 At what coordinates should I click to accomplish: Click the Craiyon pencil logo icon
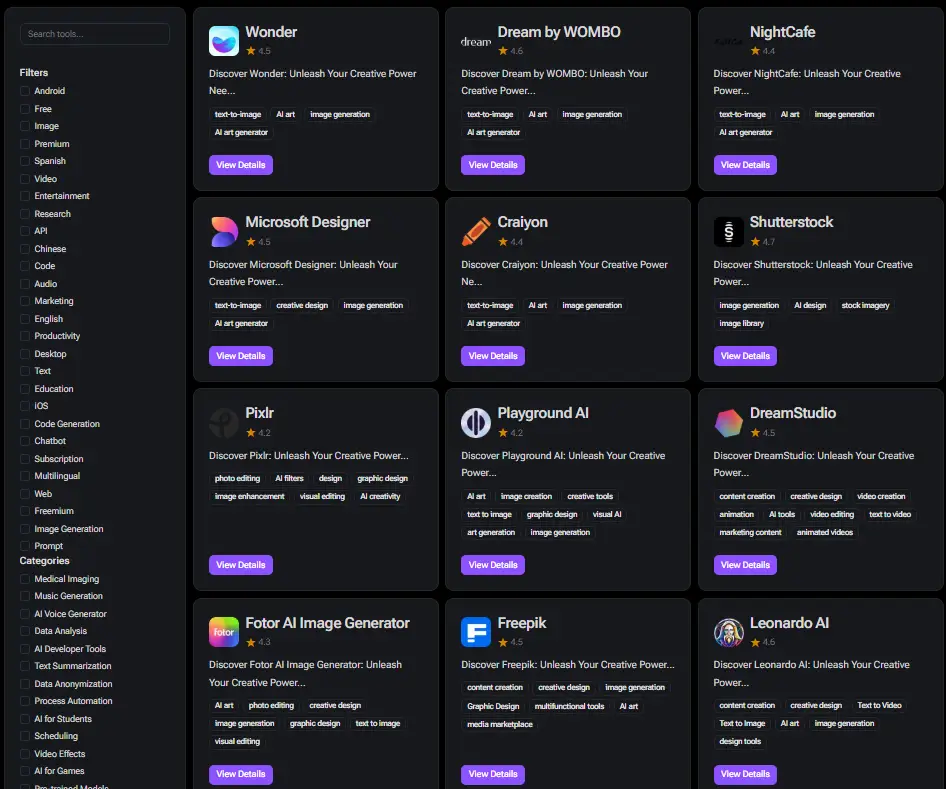point(476,232)
